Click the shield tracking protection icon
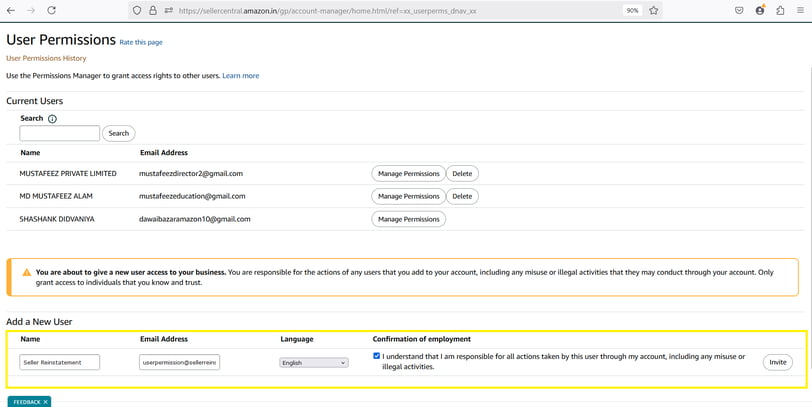Image resolution: width=812 pixels, height=407 pixels. (137, 10)
